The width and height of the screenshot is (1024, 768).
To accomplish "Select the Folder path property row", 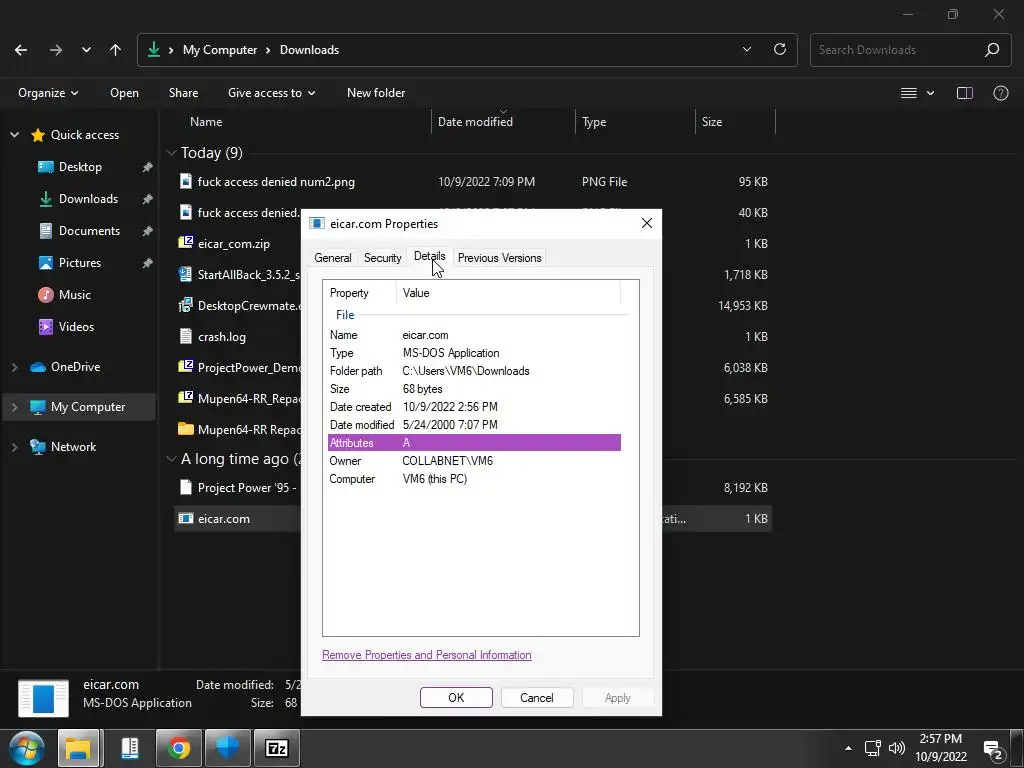I will point(474,371).
